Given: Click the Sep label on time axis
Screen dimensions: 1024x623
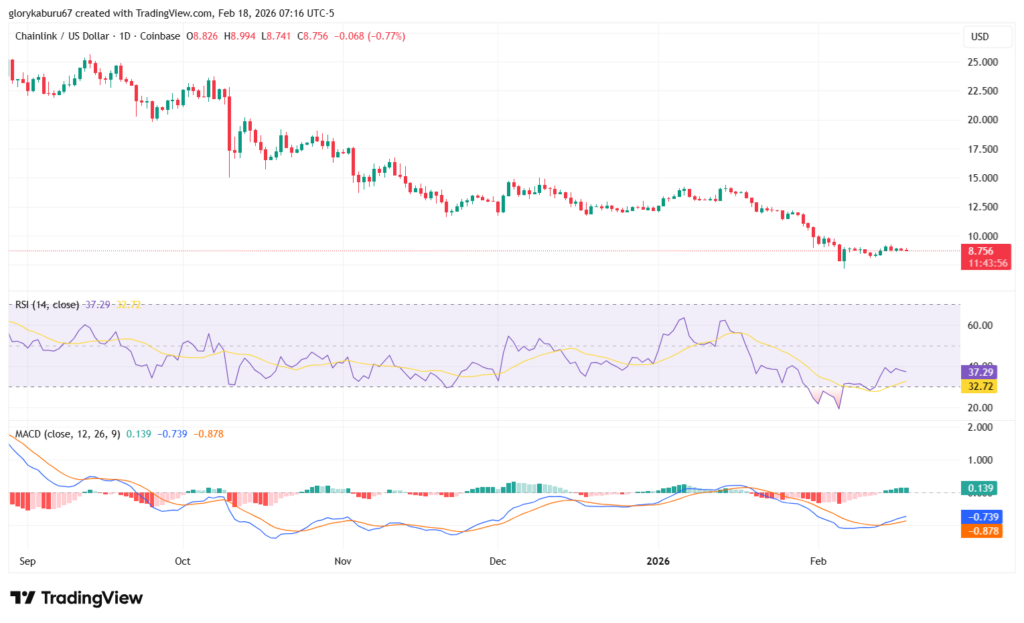Looking at the screenshot, I should click(27, 562).
